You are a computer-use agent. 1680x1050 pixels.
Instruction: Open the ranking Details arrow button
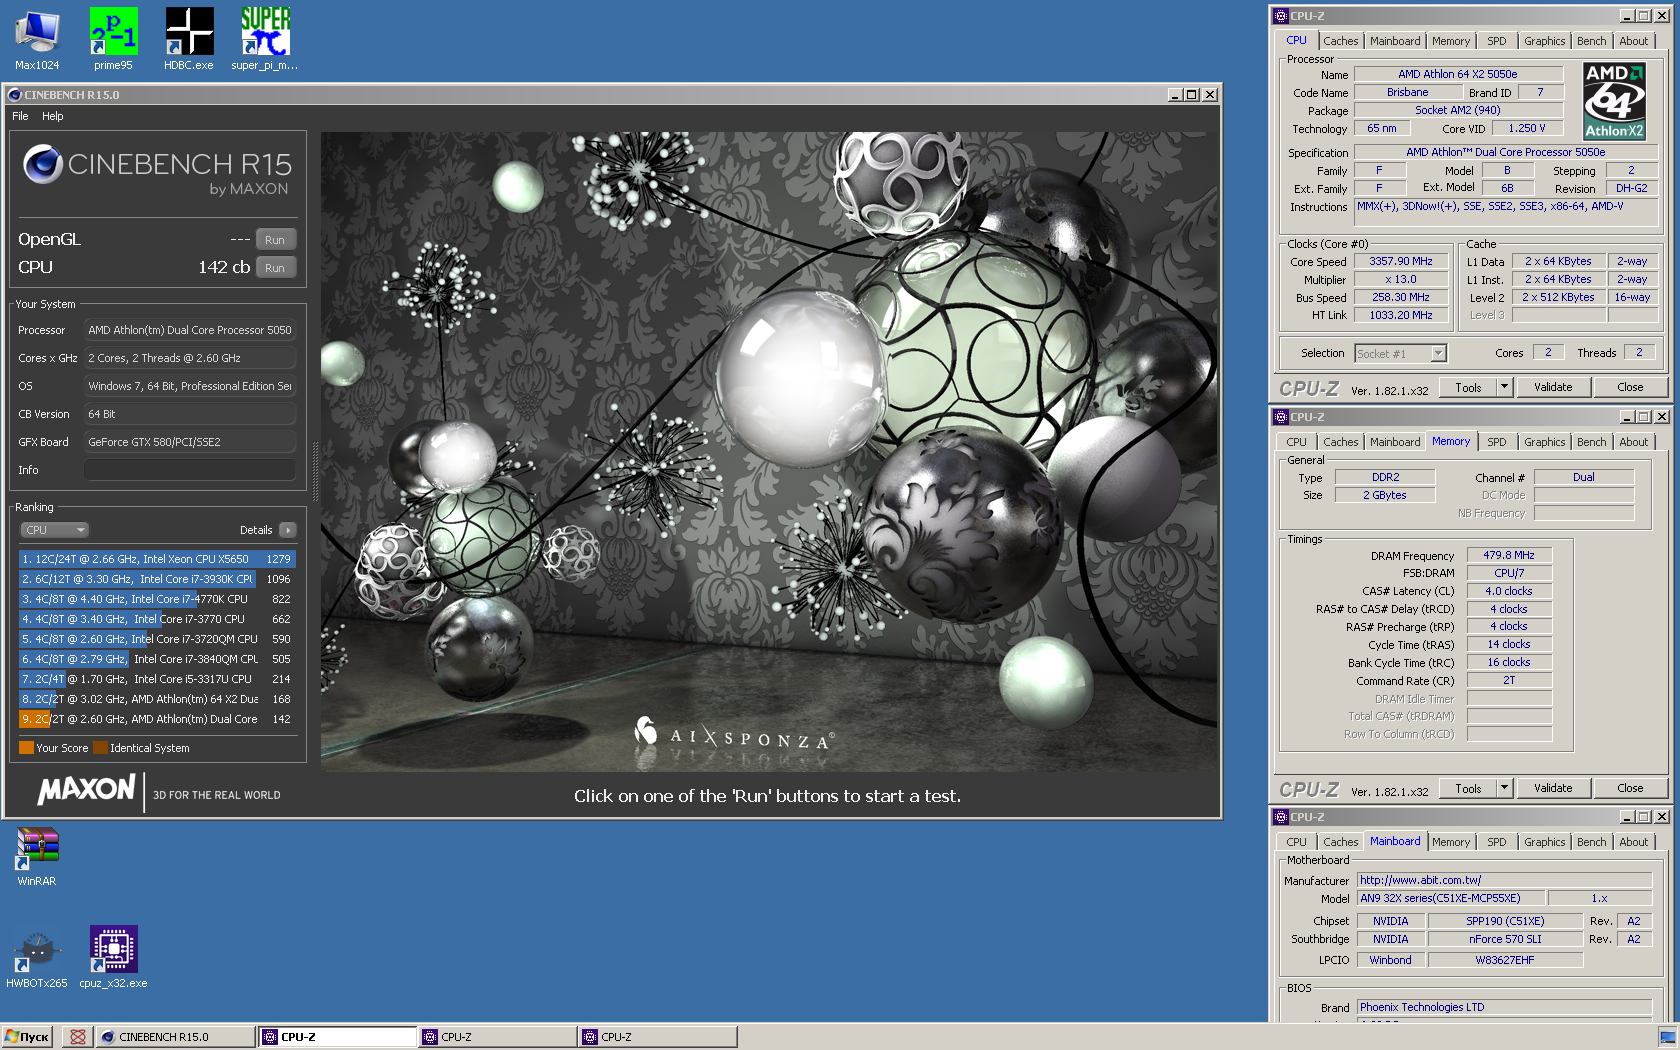tap(287, 530)
